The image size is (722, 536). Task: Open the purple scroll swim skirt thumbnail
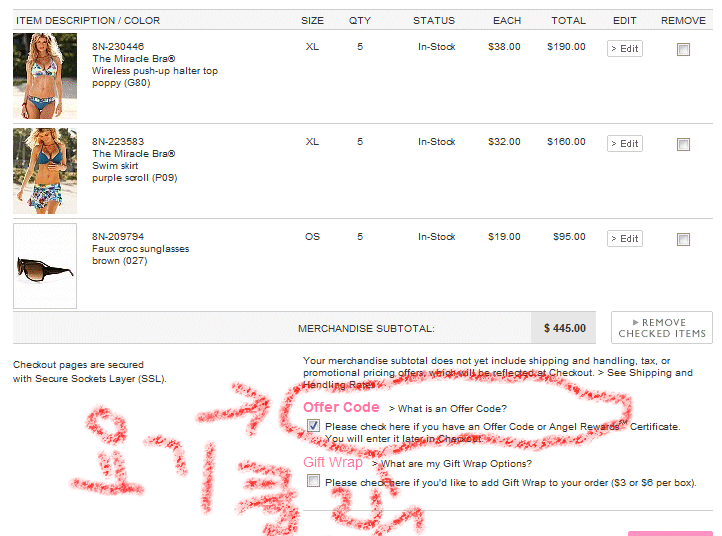(x=45, y=171)
